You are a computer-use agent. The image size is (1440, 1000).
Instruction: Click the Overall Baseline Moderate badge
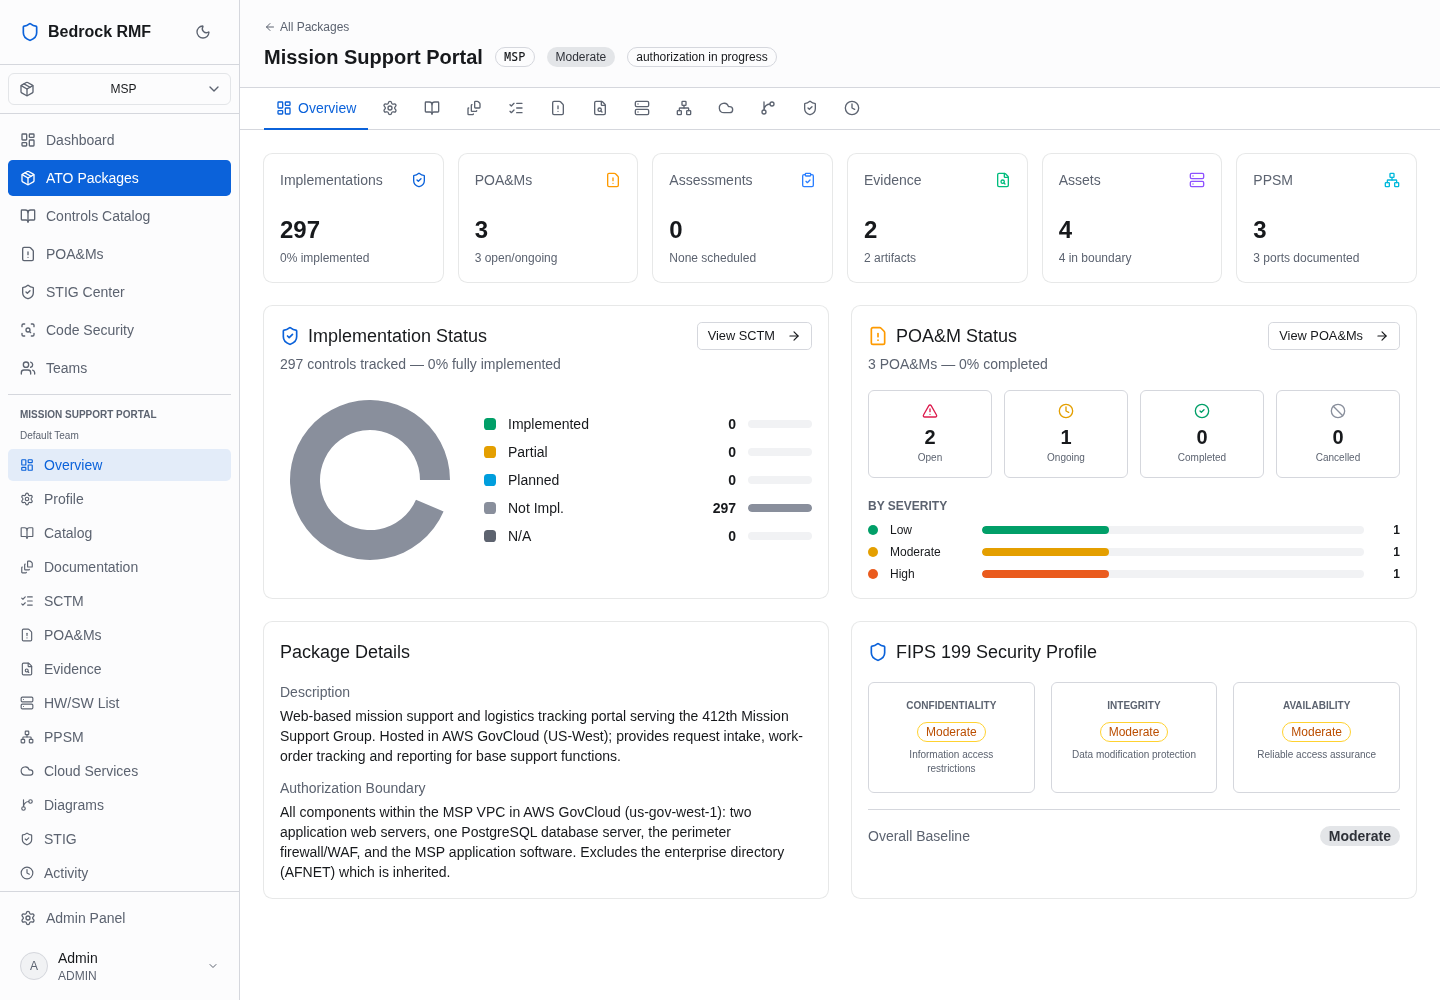click(x=1360, y=836)
